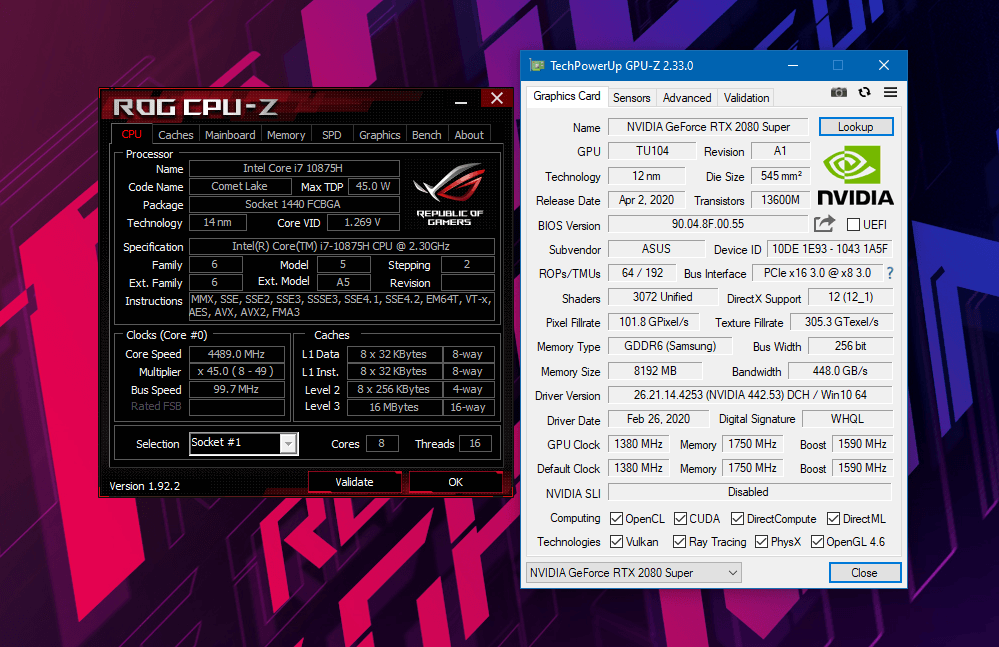Open the Caches tab in CPU-Z
999x647 pixels.
(x=175, y=134)
